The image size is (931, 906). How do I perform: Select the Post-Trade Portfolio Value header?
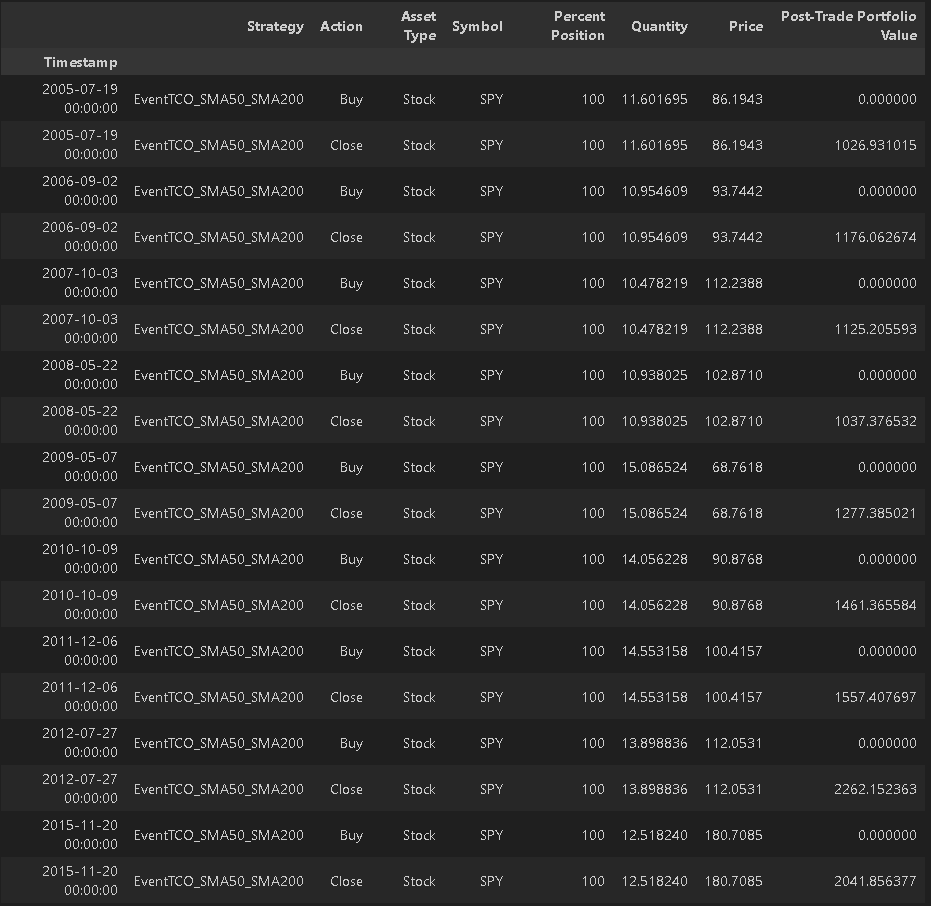click(848, 26)
